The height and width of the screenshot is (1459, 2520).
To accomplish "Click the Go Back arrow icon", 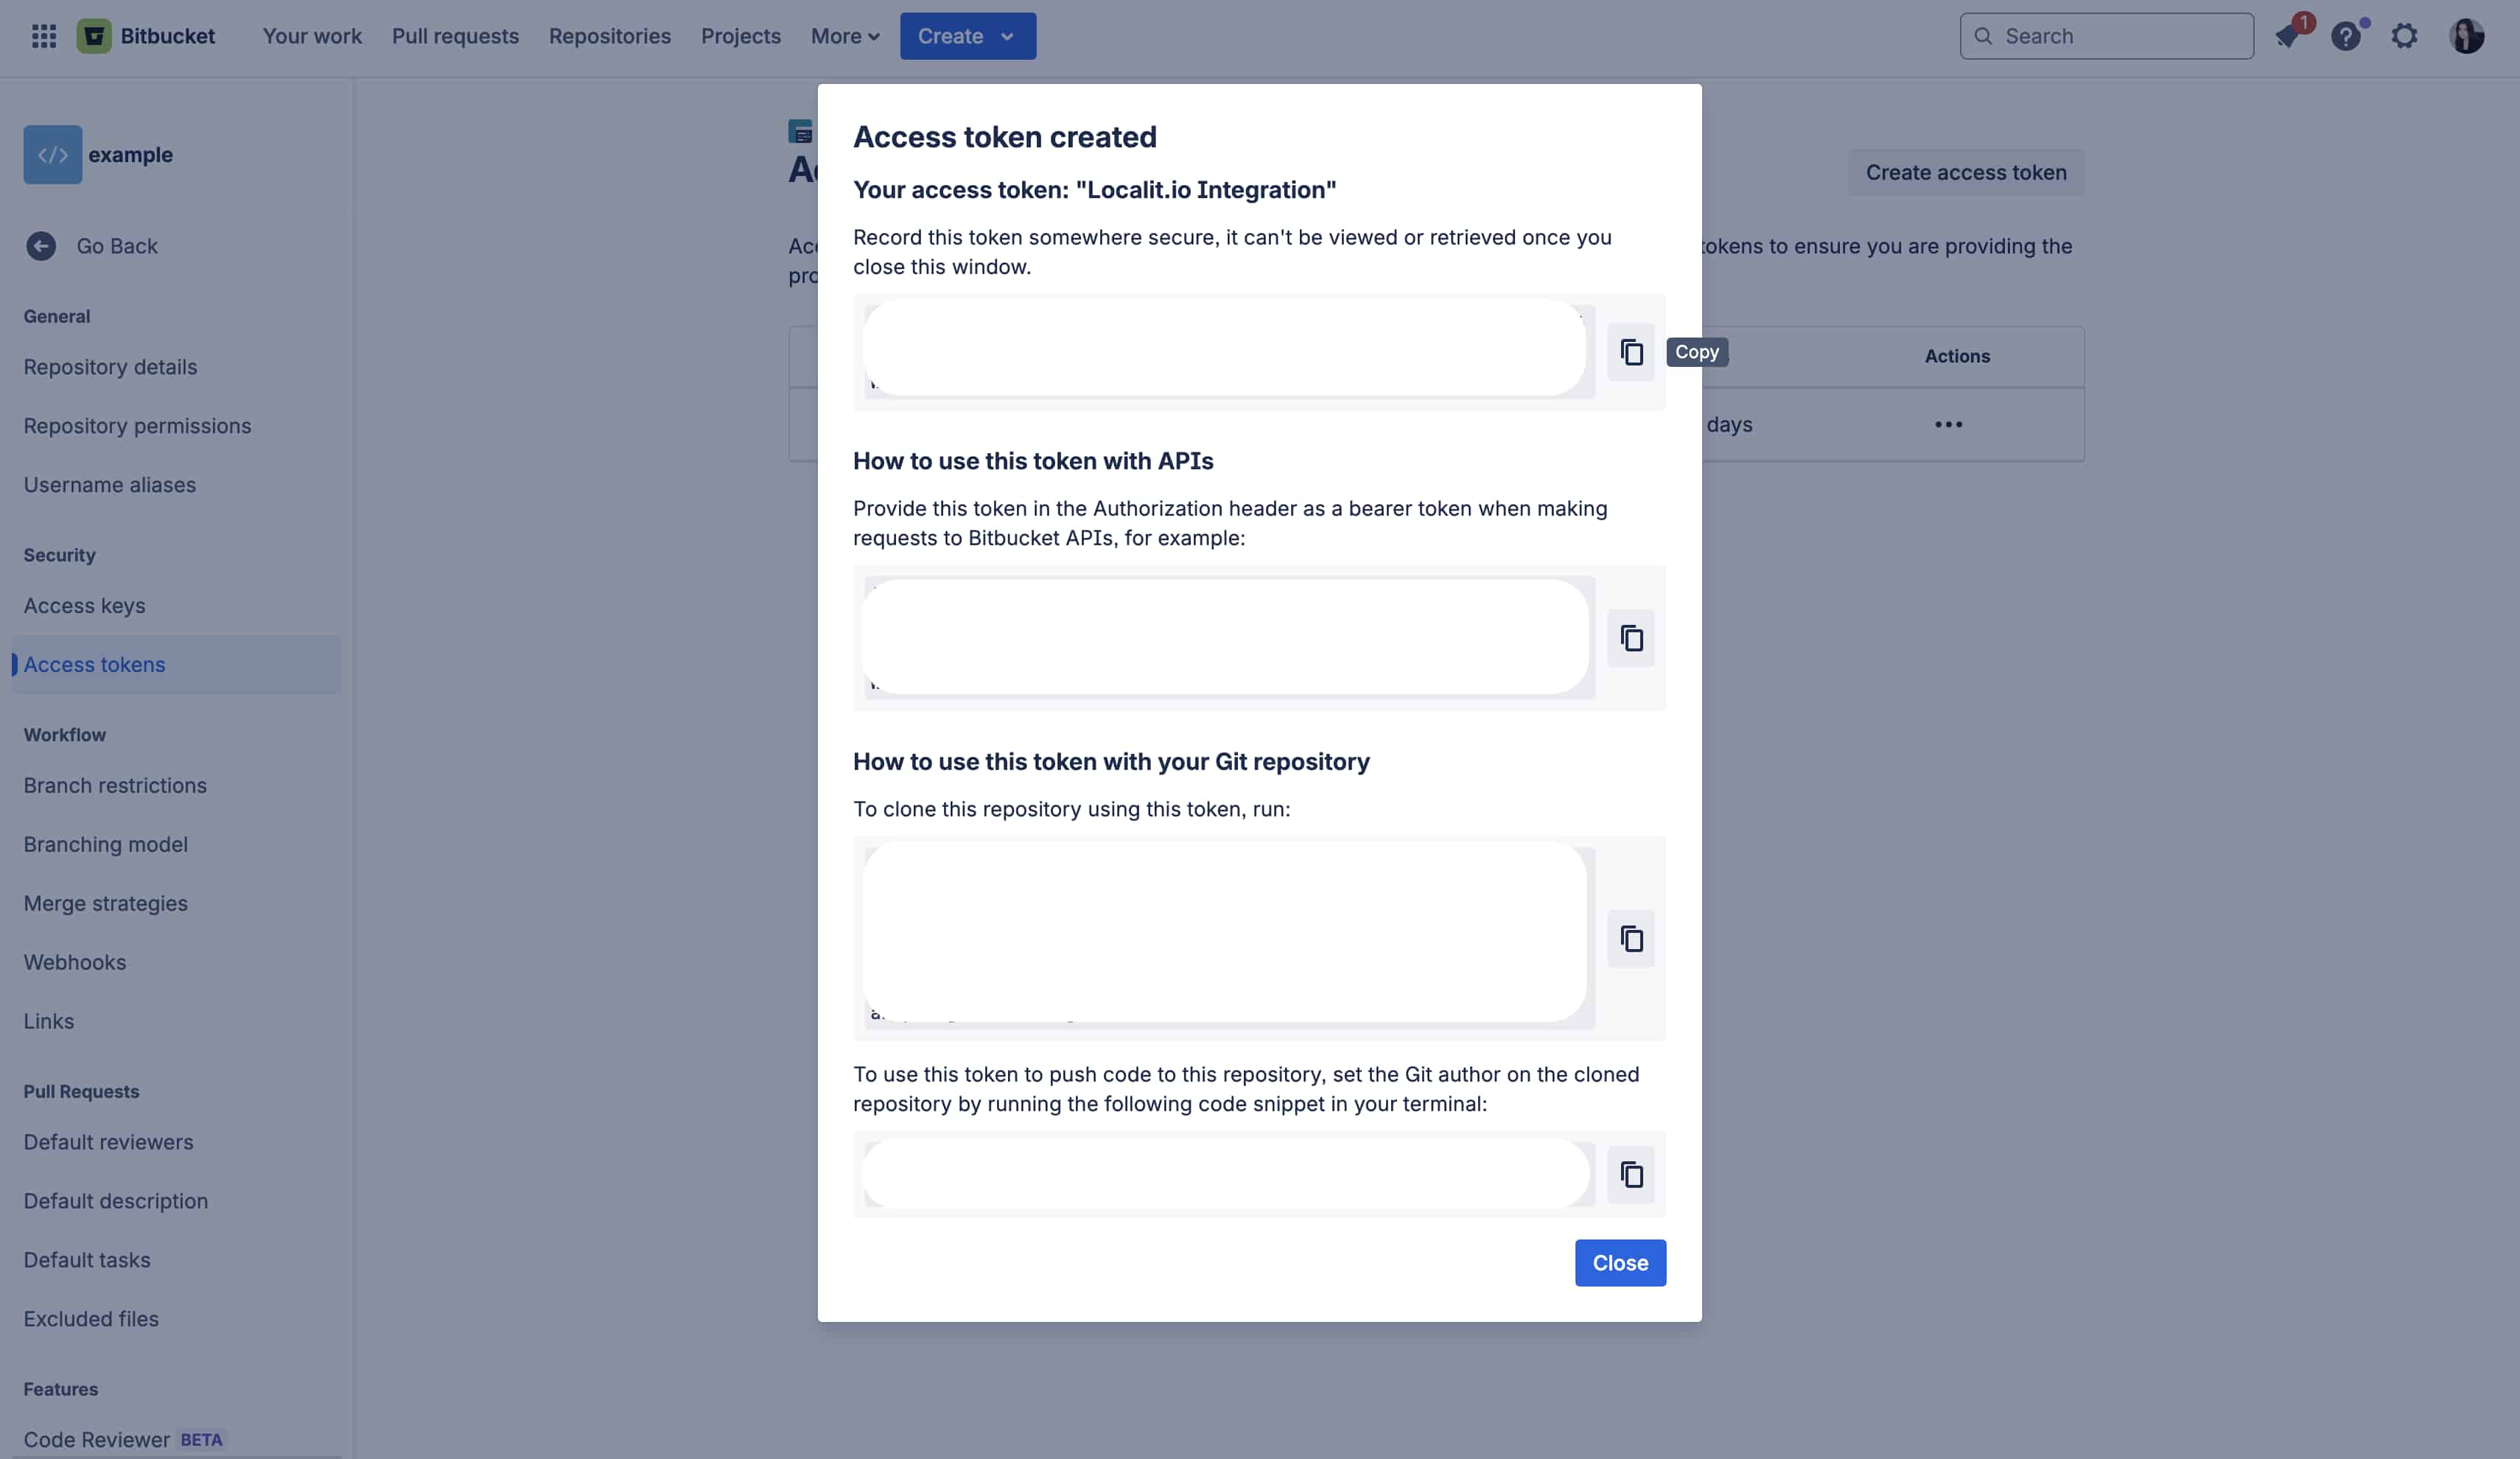I will [x=41, y=246].
